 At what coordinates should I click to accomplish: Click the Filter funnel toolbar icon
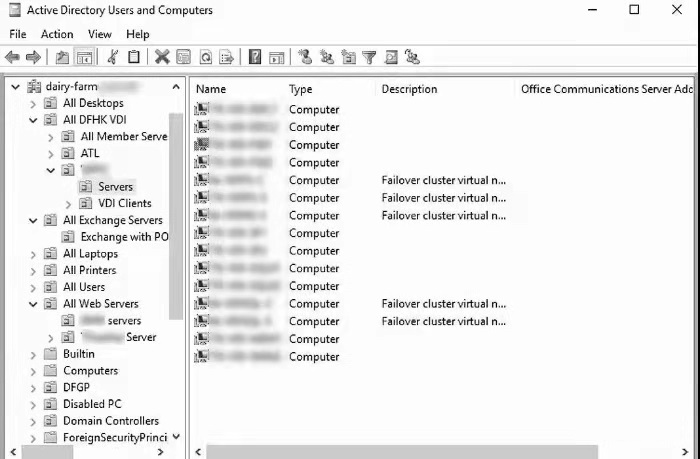point(369,57)
